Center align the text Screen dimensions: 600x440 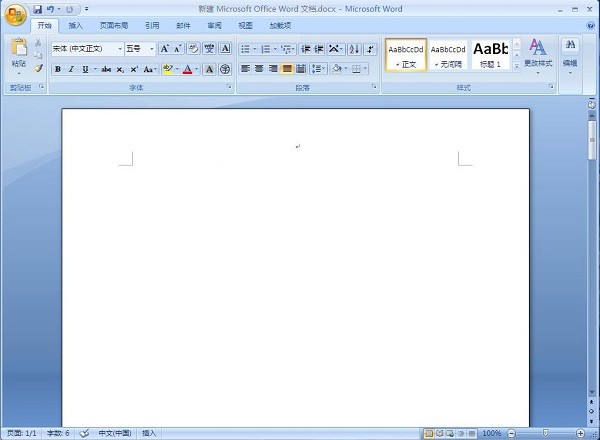pos(259,69)
